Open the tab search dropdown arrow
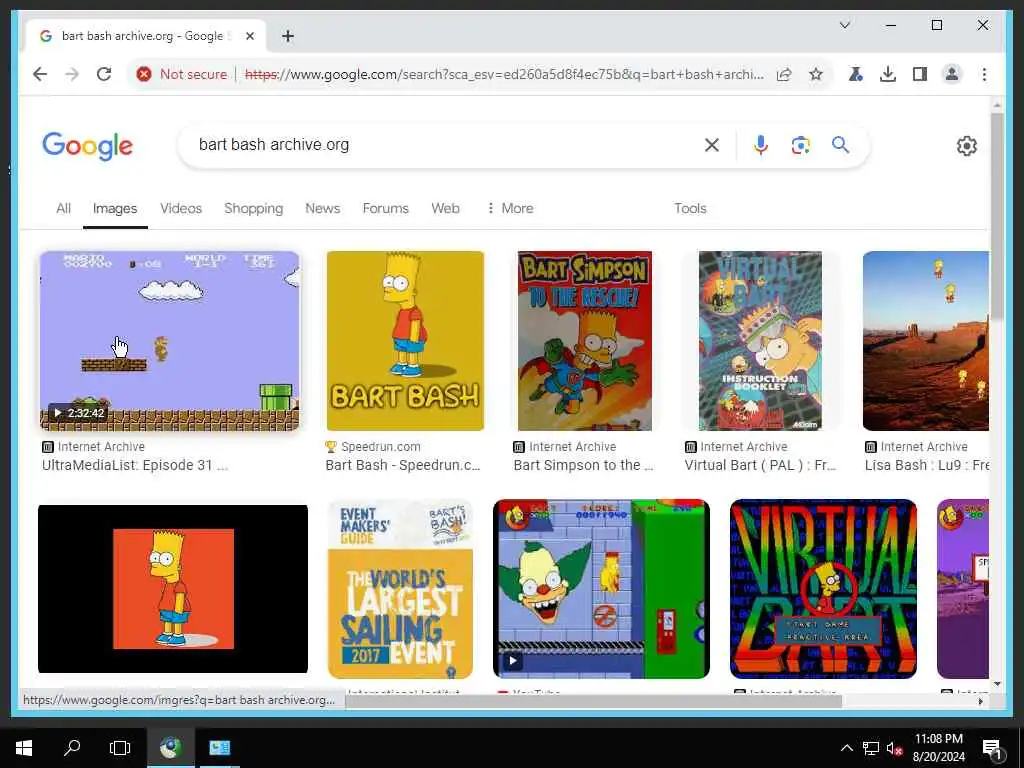Image resolution: width=1024 pixels, height=768 pixels. [x=844, y=25]
